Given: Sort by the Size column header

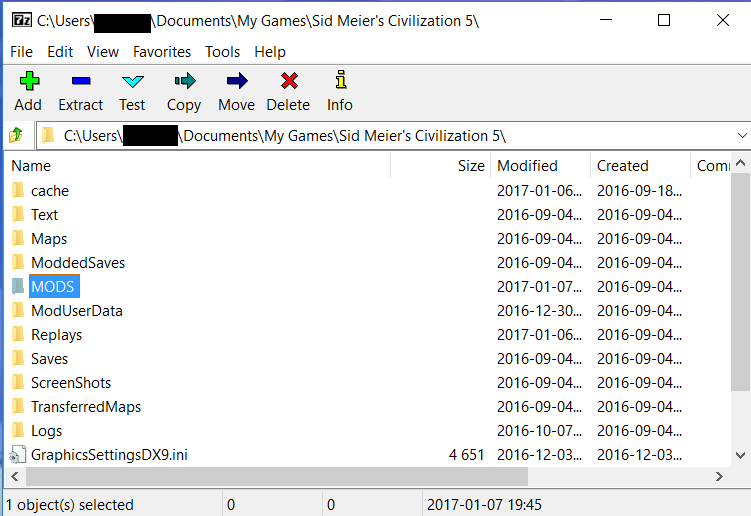Looking at the screenshot, I should 441,165.
